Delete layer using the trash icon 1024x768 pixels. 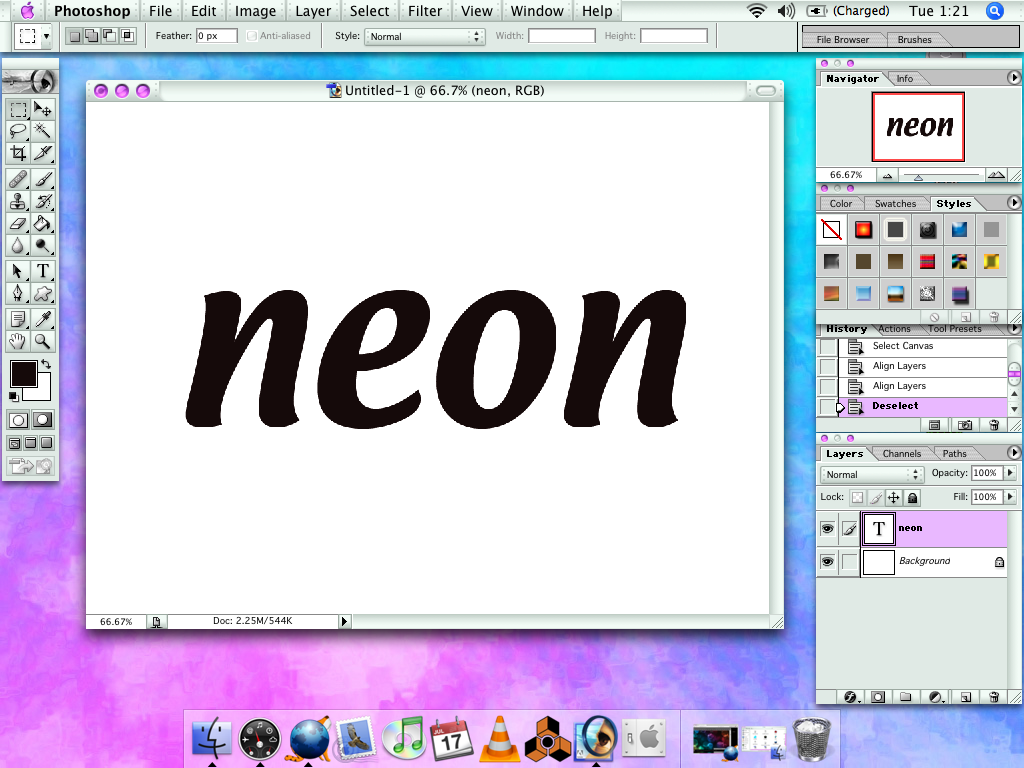tap(994, 696)
